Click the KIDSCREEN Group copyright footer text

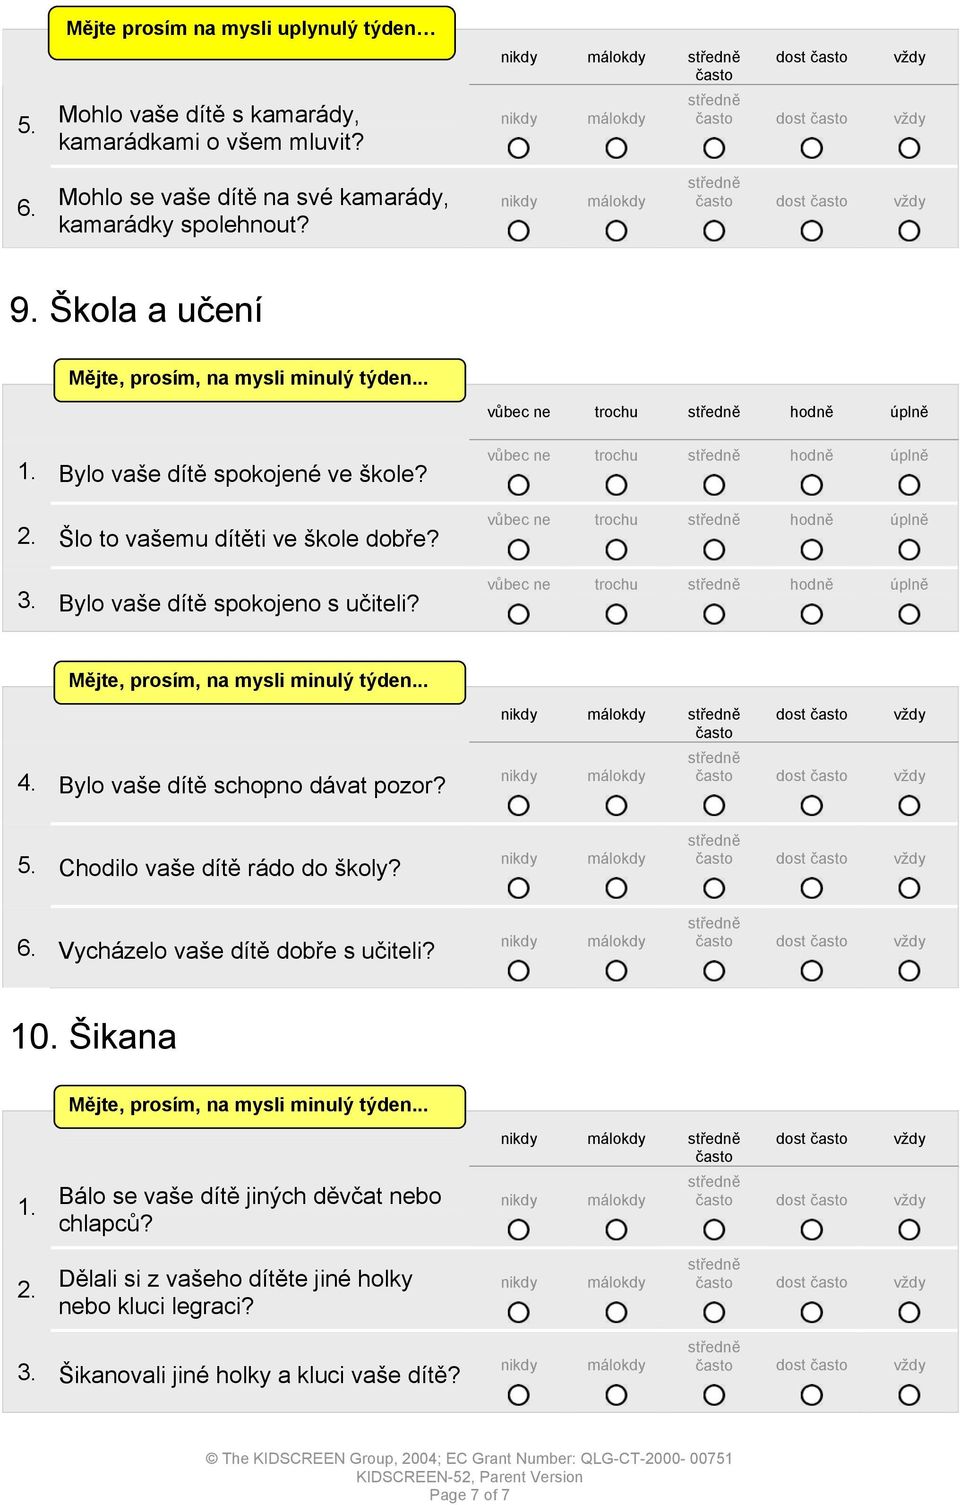469,1458
